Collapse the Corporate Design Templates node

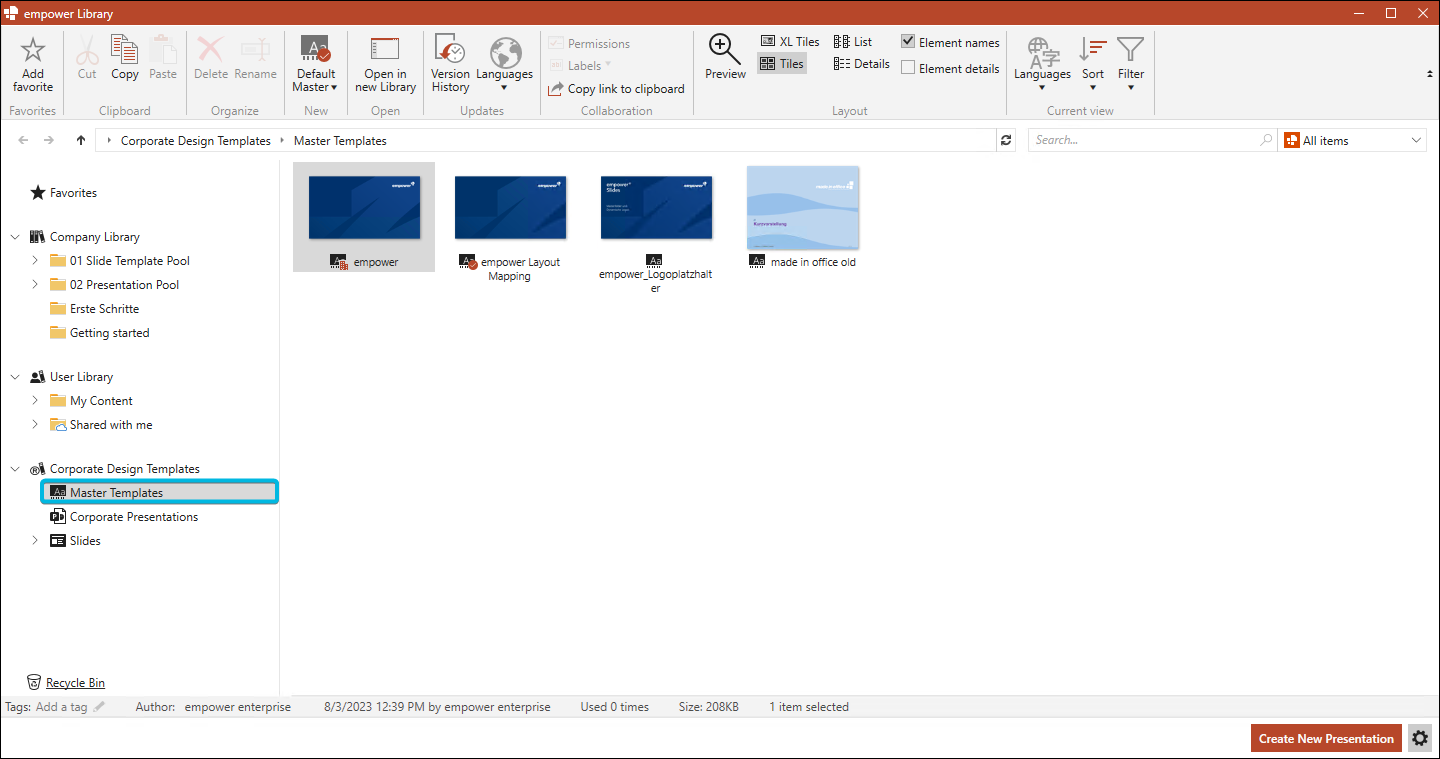pos(15,469)
